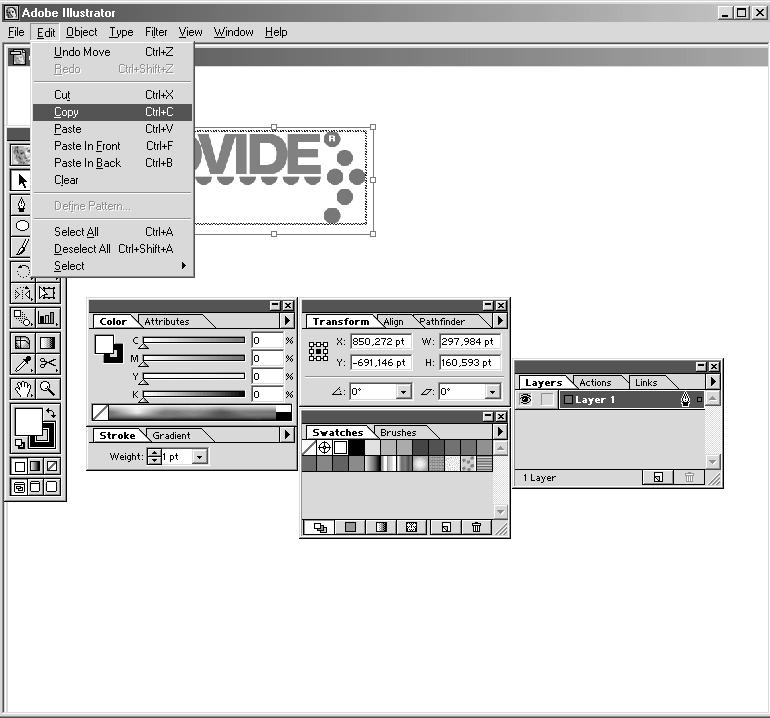Image resolution: width=770 pixels, height=718 pixels.
Task: Toggle visibility eye of Layer 1
Action: point(525,399)
